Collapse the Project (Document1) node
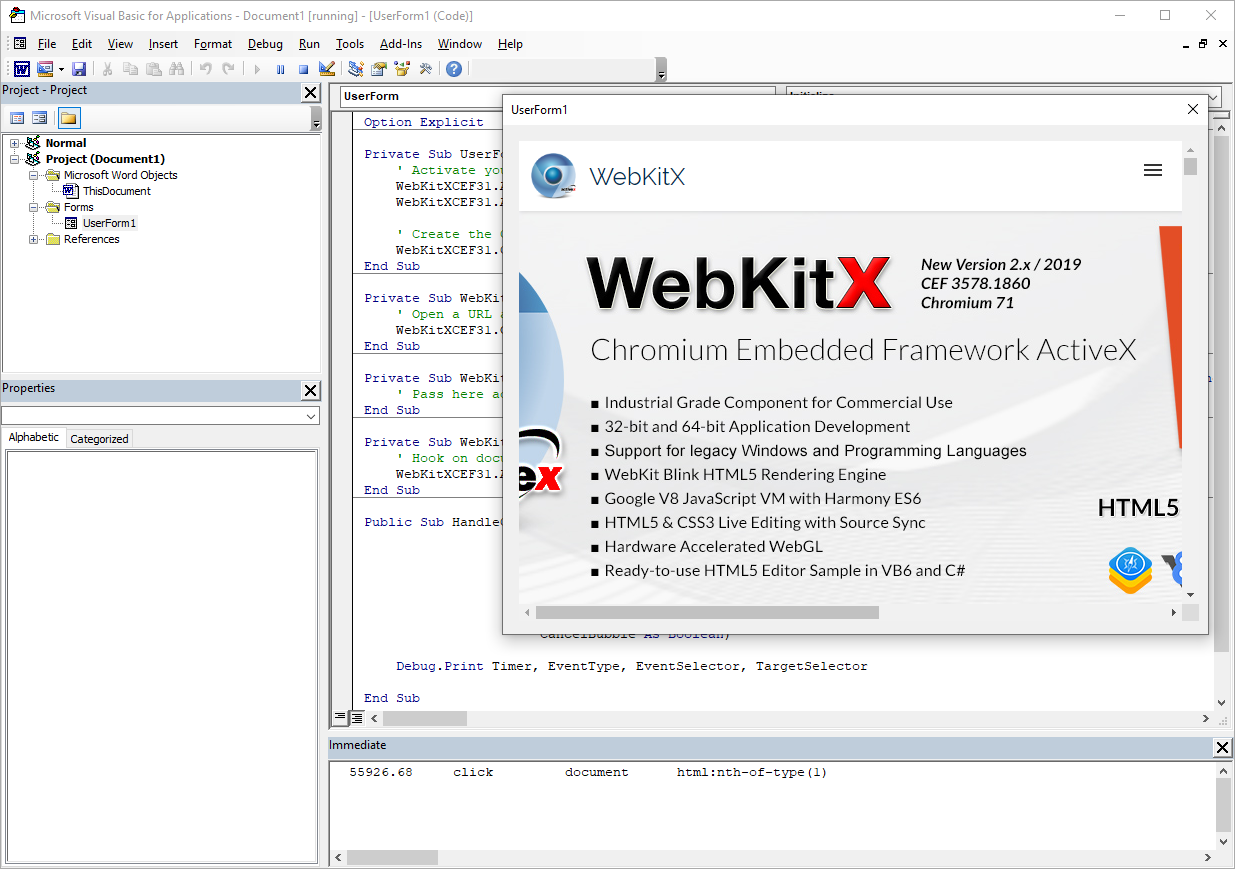 coord(15,159)
